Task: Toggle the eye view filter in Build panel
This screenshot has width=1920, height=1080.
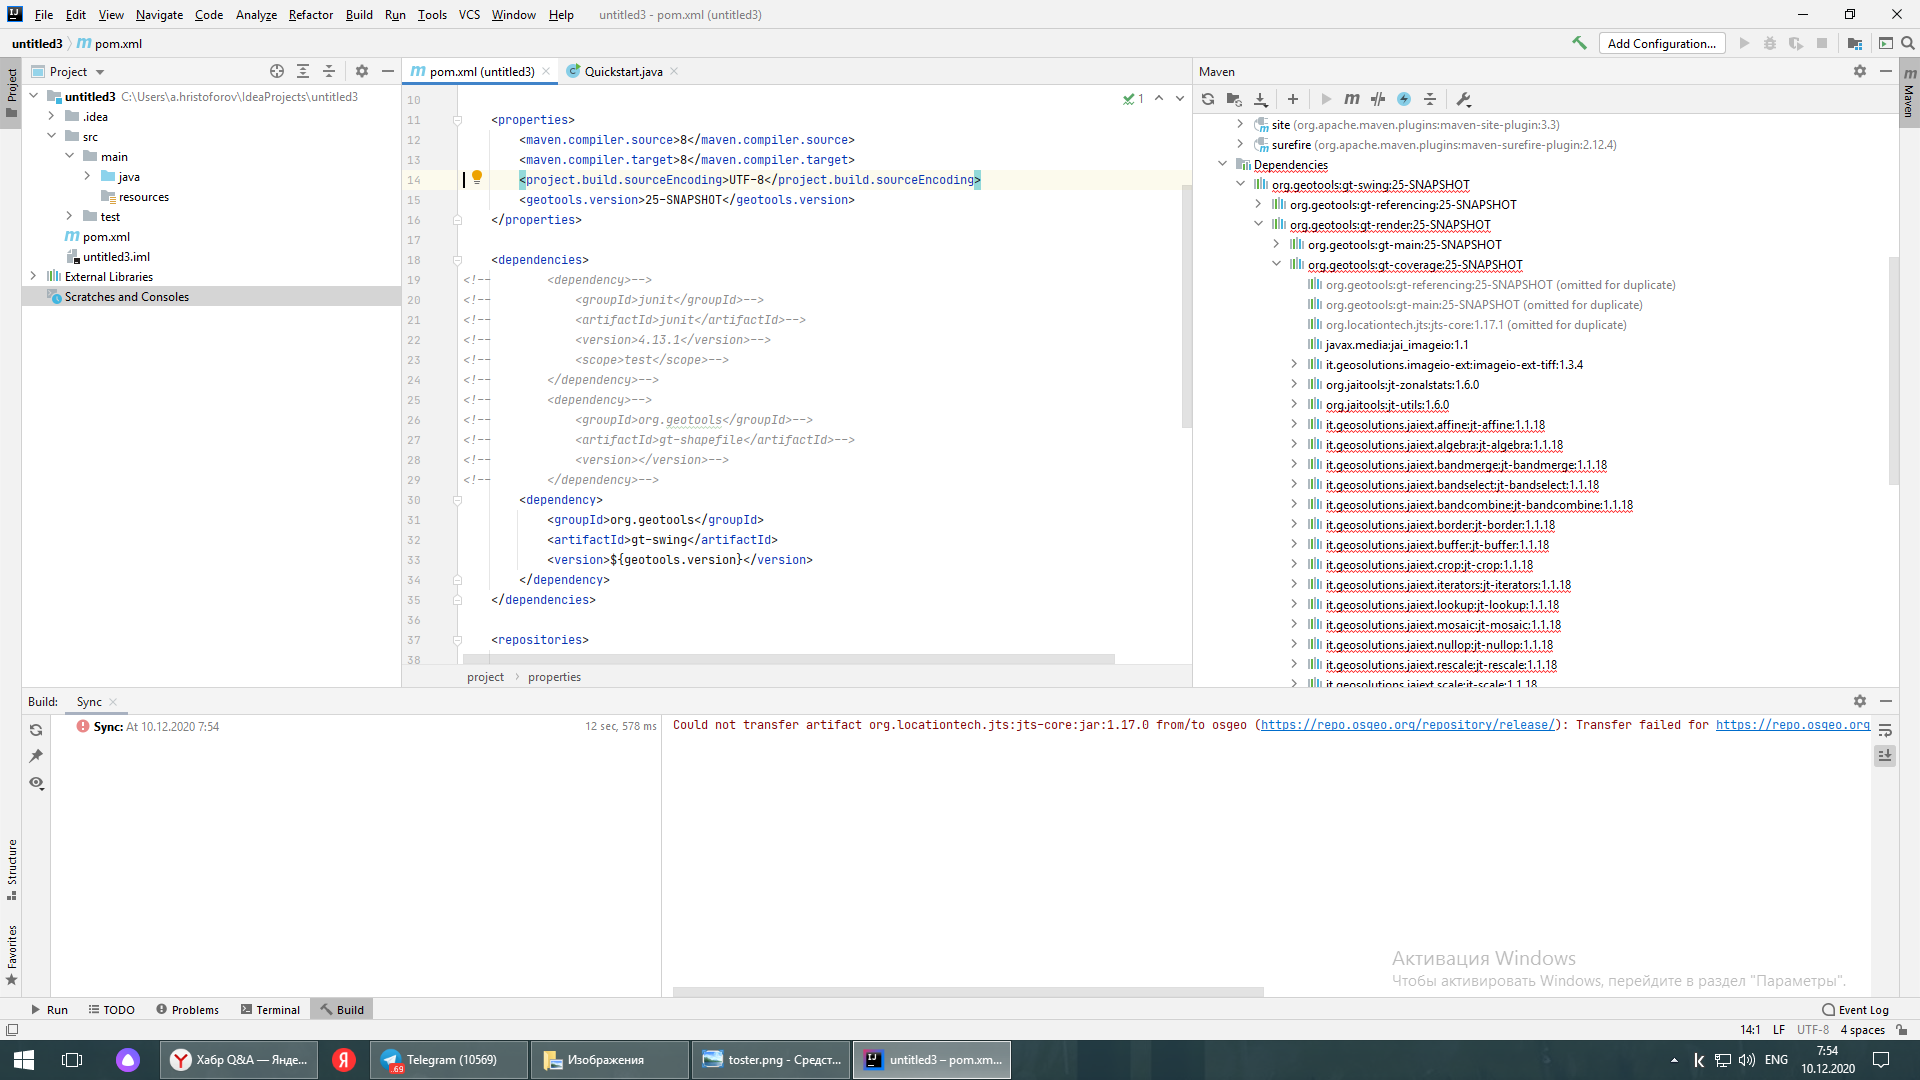Action: 36,783
